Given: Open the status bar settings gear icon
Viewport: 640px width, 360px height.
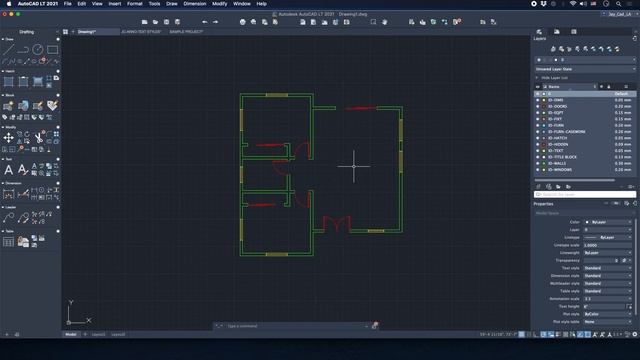Looking at the screenshot, I should coord(635,334).
